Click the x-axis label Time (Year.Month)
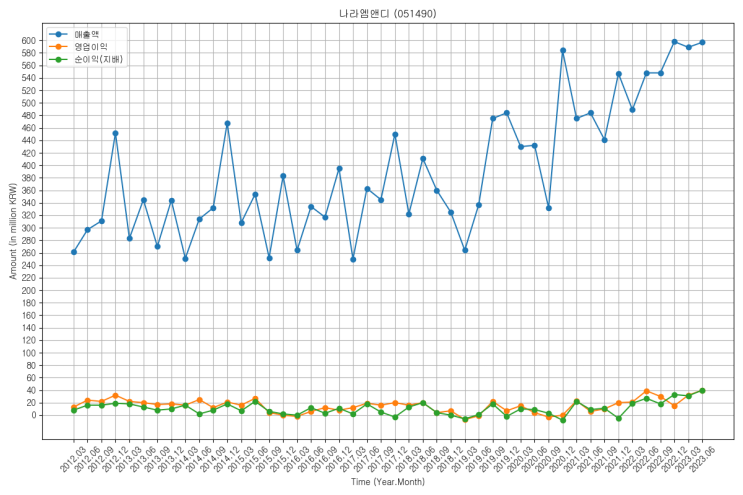Screen dimensions: 743x495 point(388,482)
